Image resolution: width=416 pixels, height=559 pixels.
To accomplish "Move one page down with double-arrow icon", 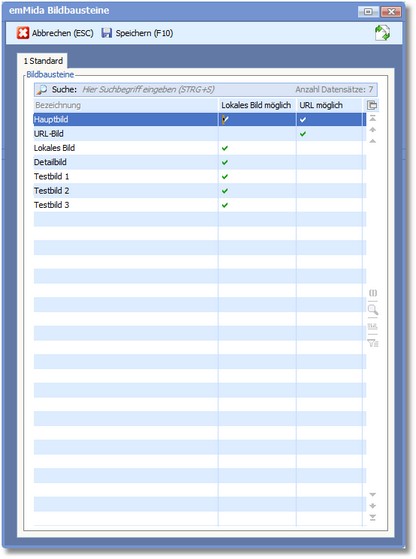I will [373, 506].
